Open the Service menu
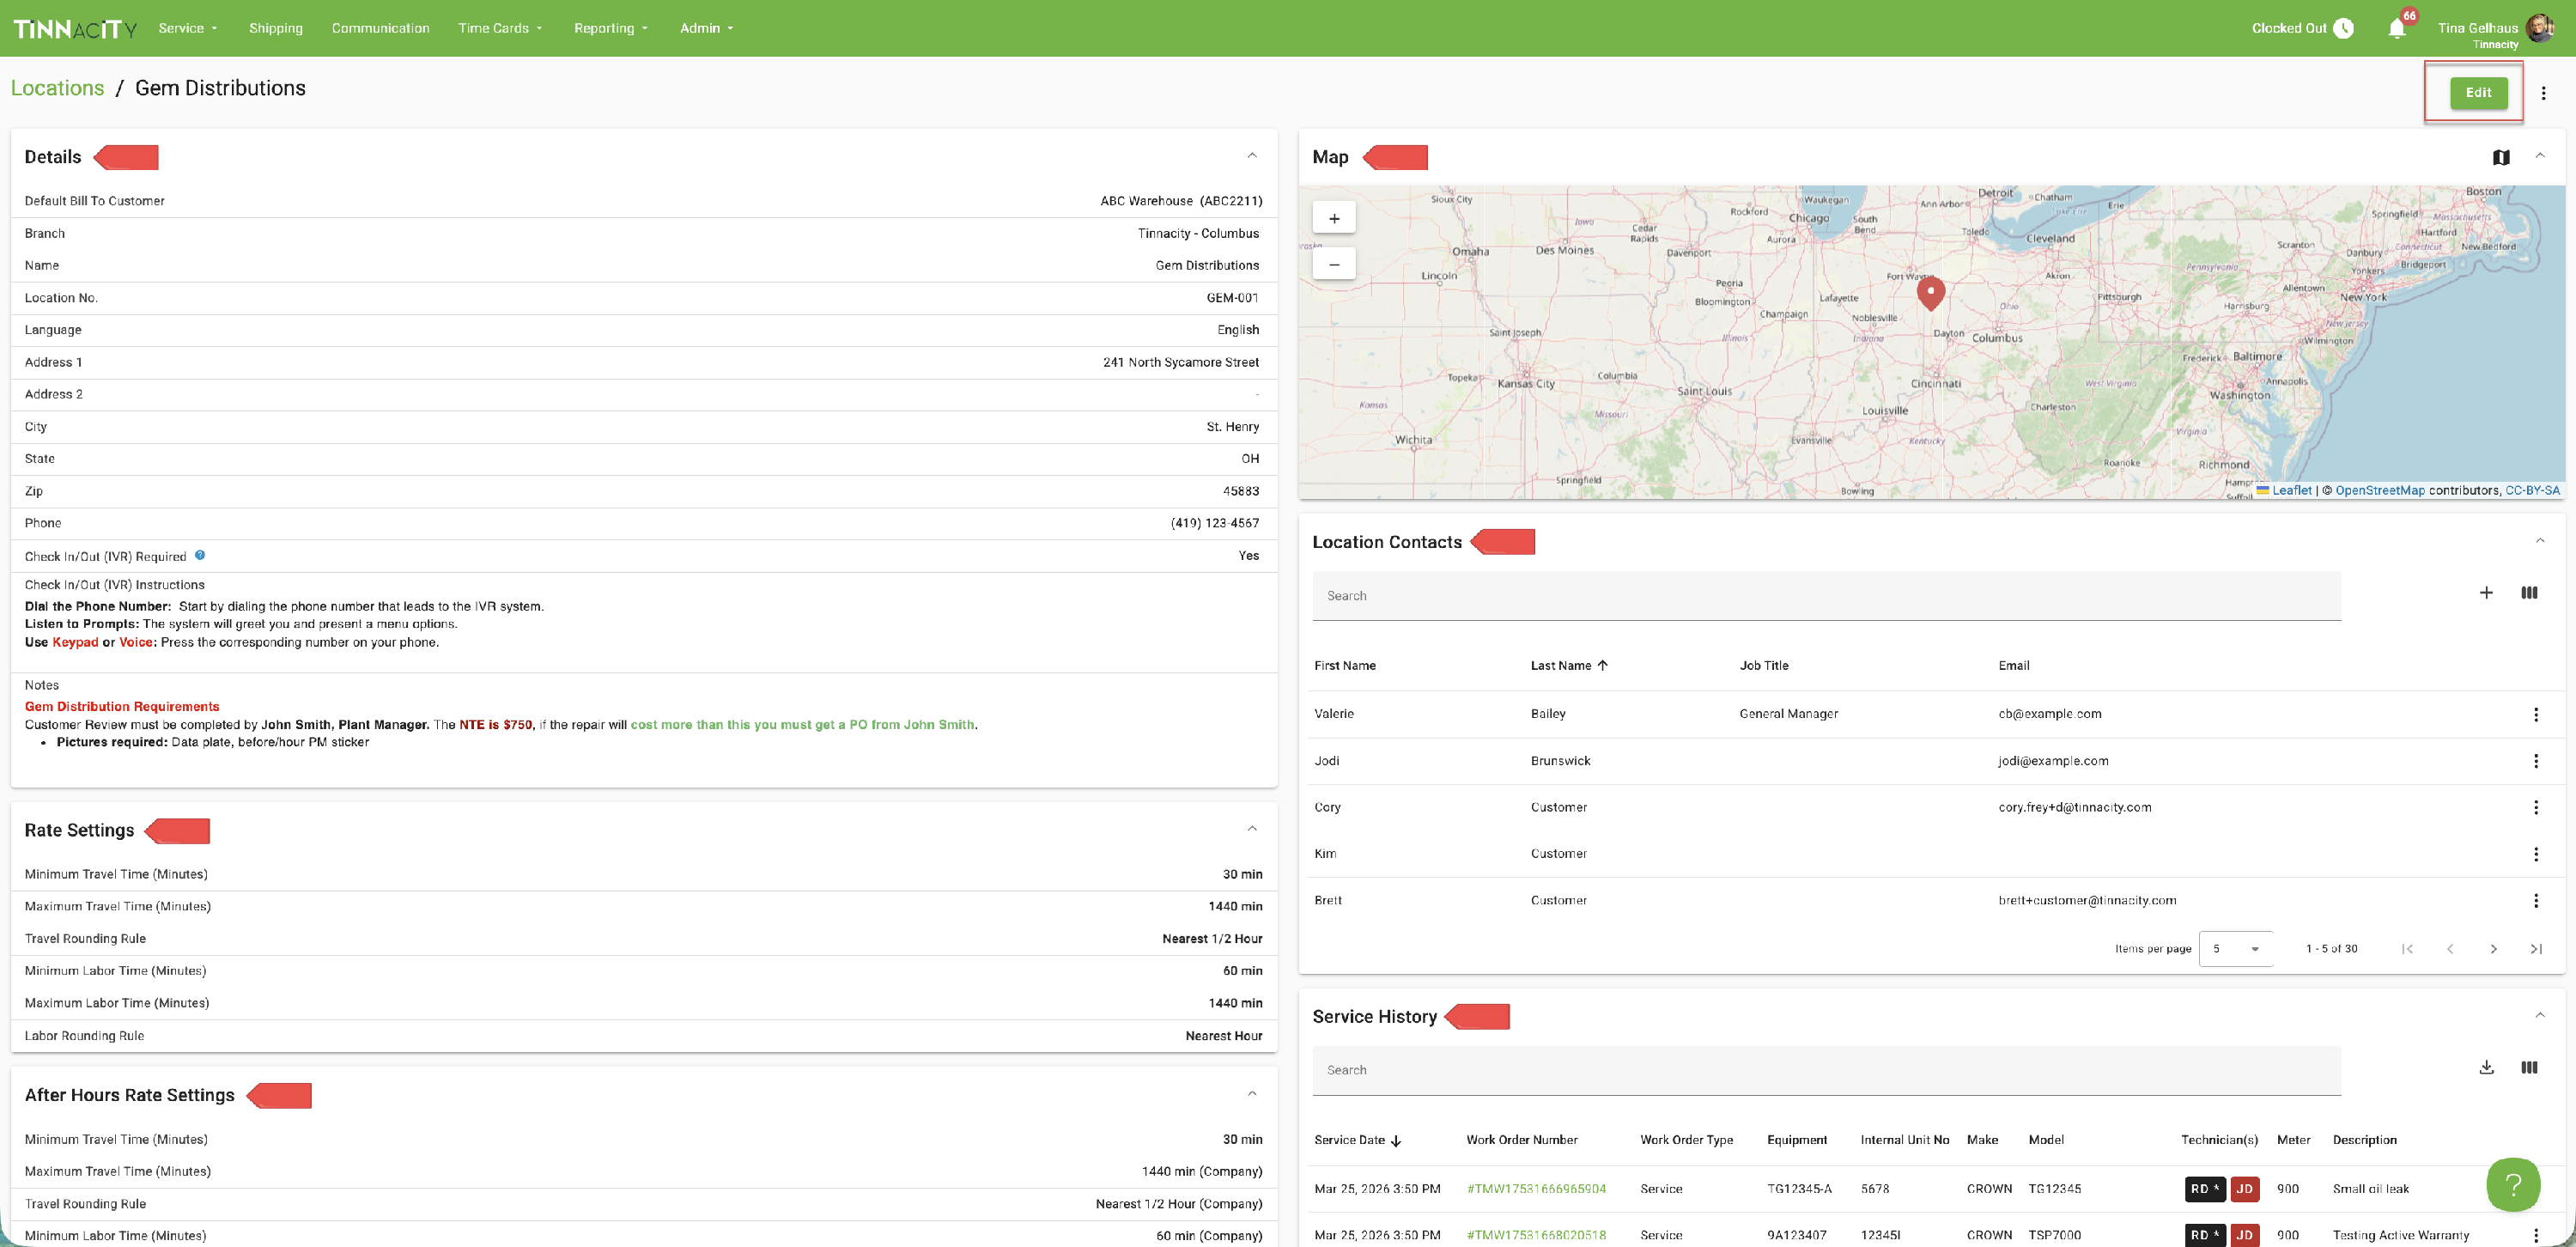 click(187, 28)
